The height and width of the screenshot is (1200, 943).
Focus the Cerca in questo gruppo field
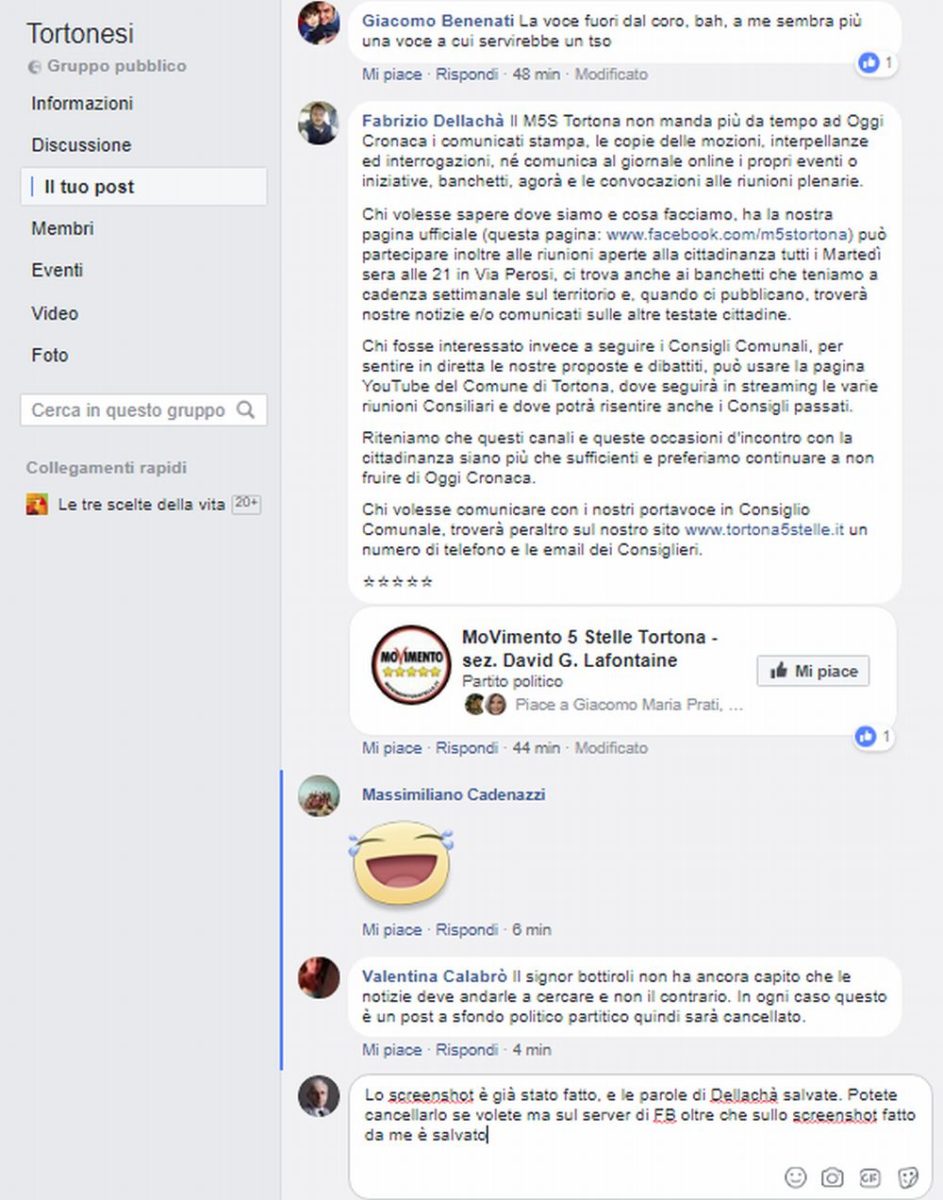pyautogui.click(x=144, y=410)
